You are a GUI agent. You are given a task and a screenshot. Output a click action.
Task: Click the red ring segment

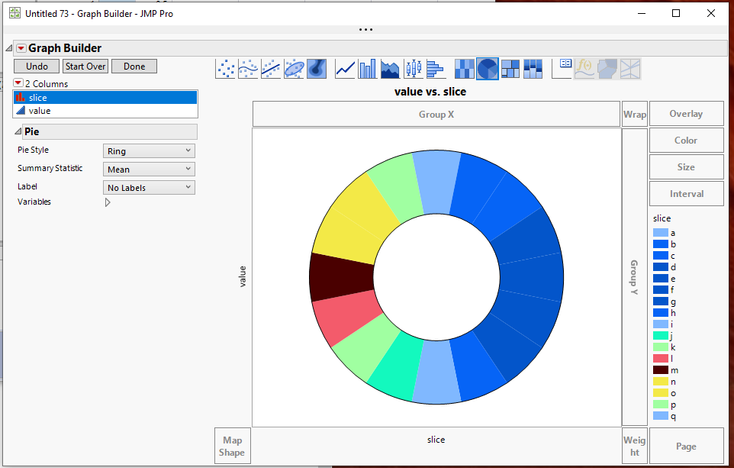349,317
